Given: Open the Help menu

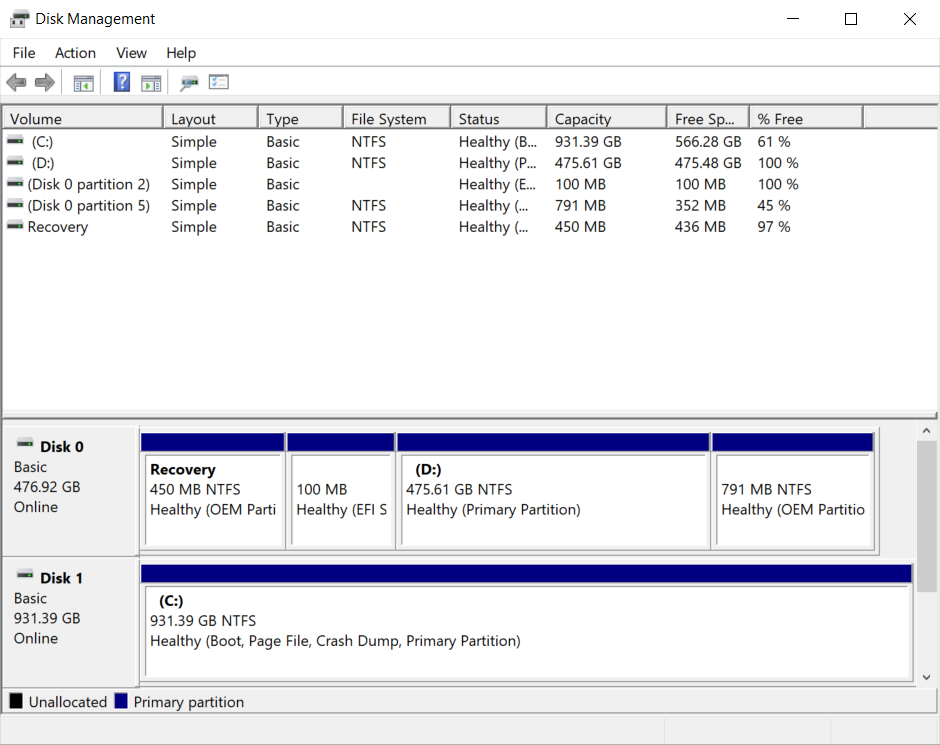Looking at the screenshot, I should pyautogui.click(x=181, y=53).
